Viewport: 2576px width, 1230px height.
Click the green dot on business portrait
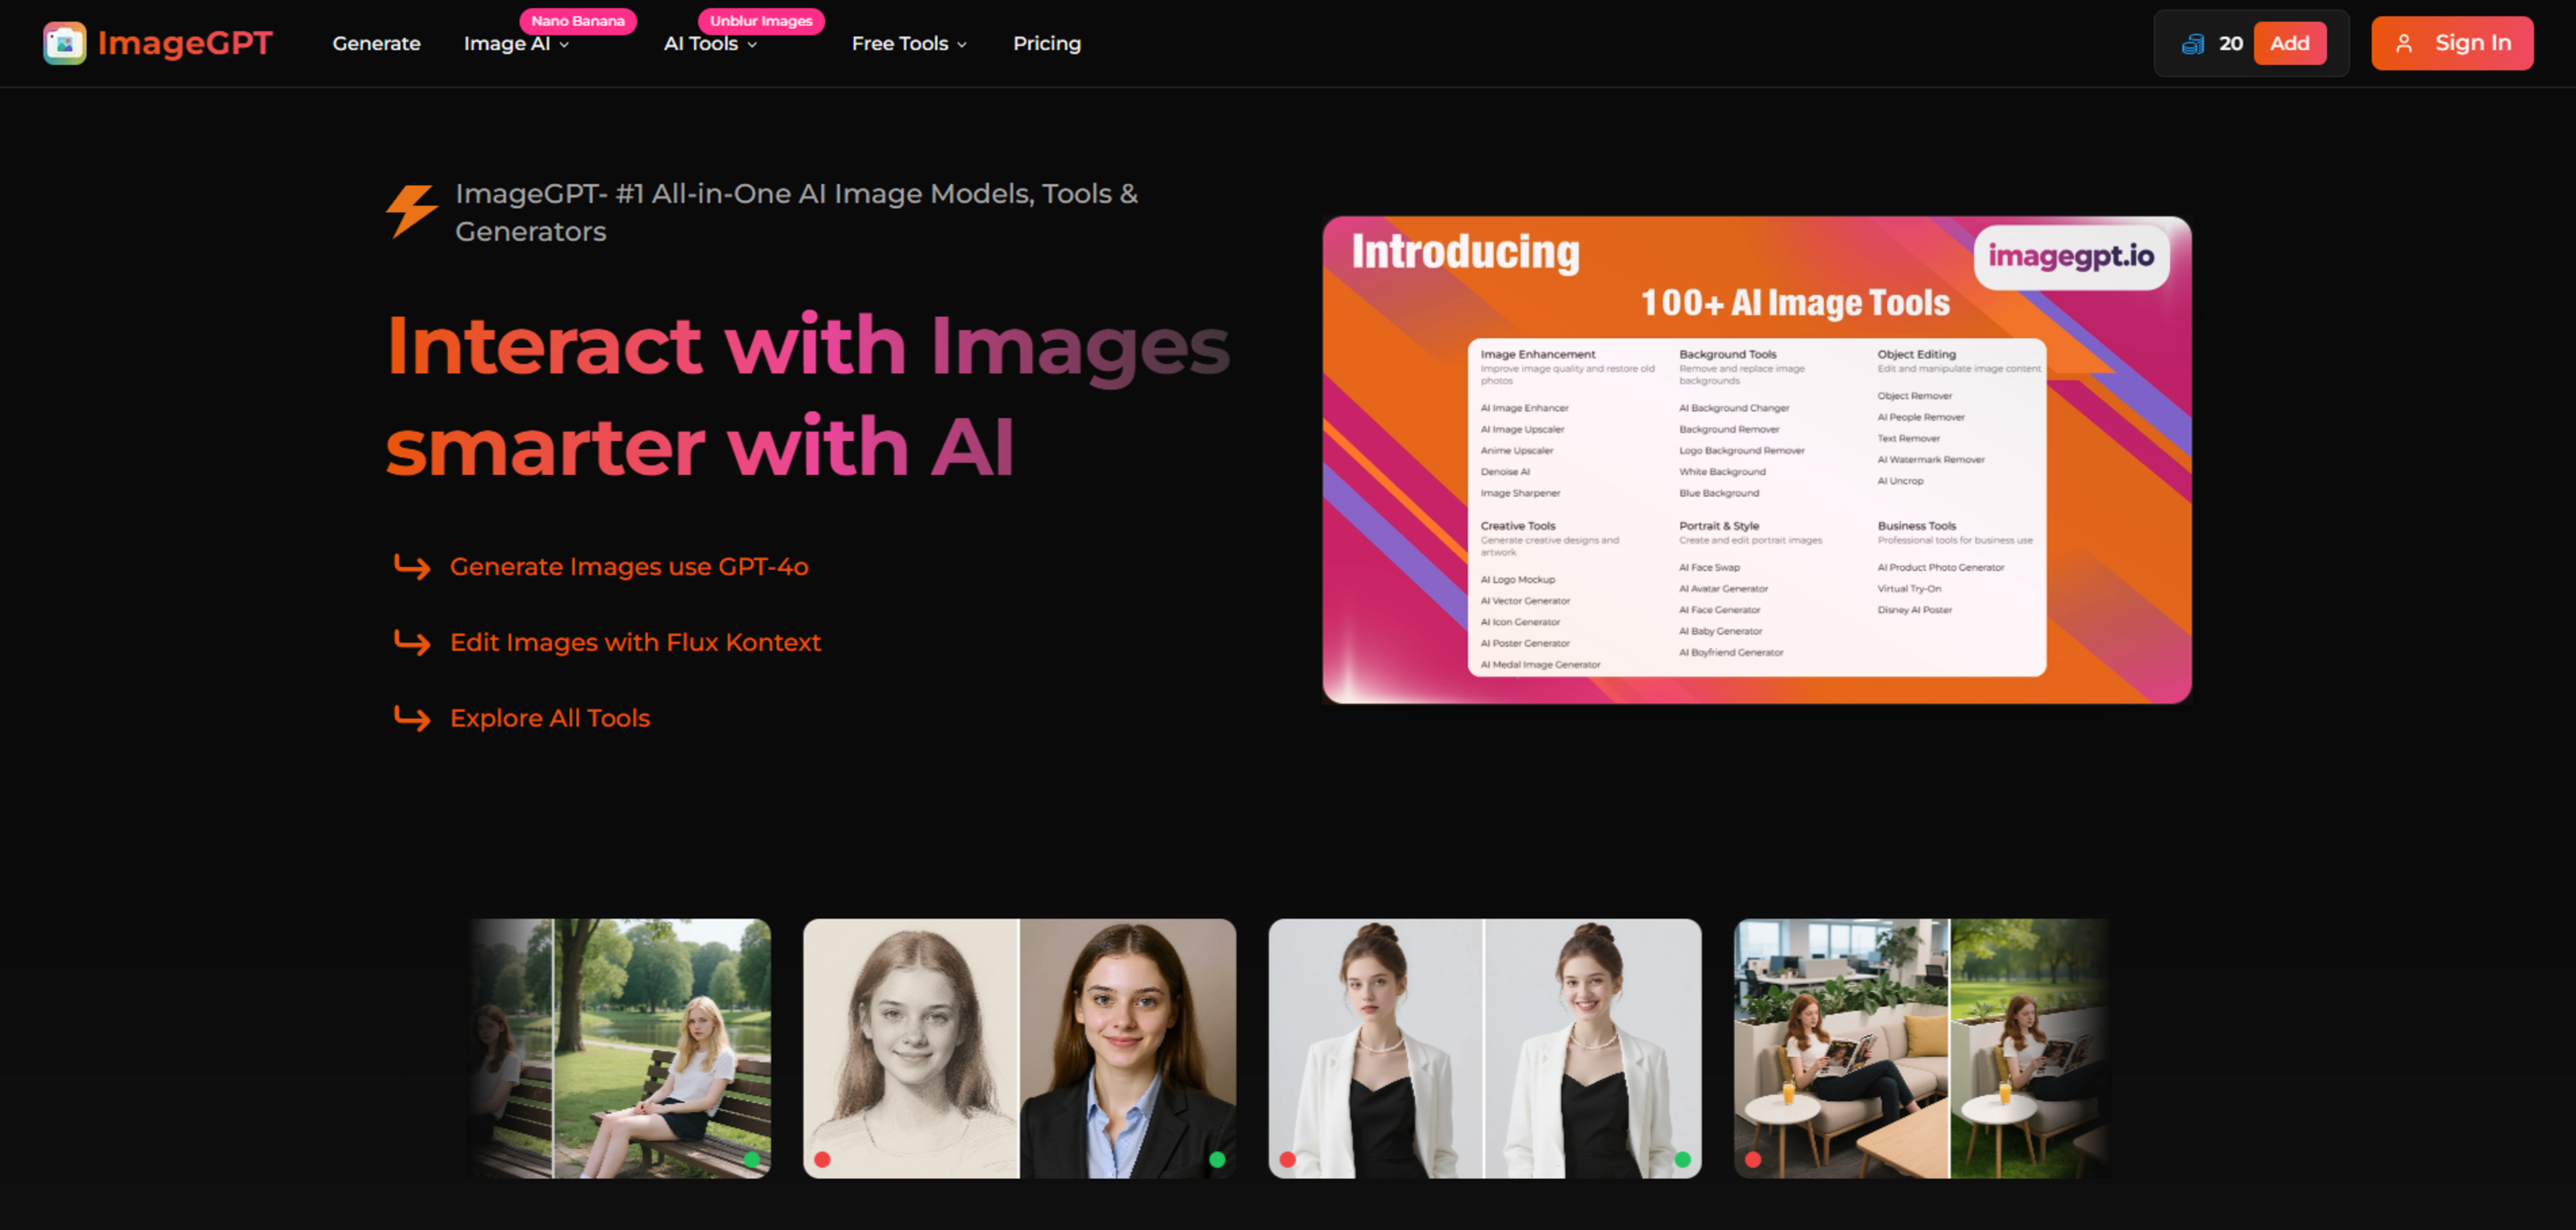1217,1160
